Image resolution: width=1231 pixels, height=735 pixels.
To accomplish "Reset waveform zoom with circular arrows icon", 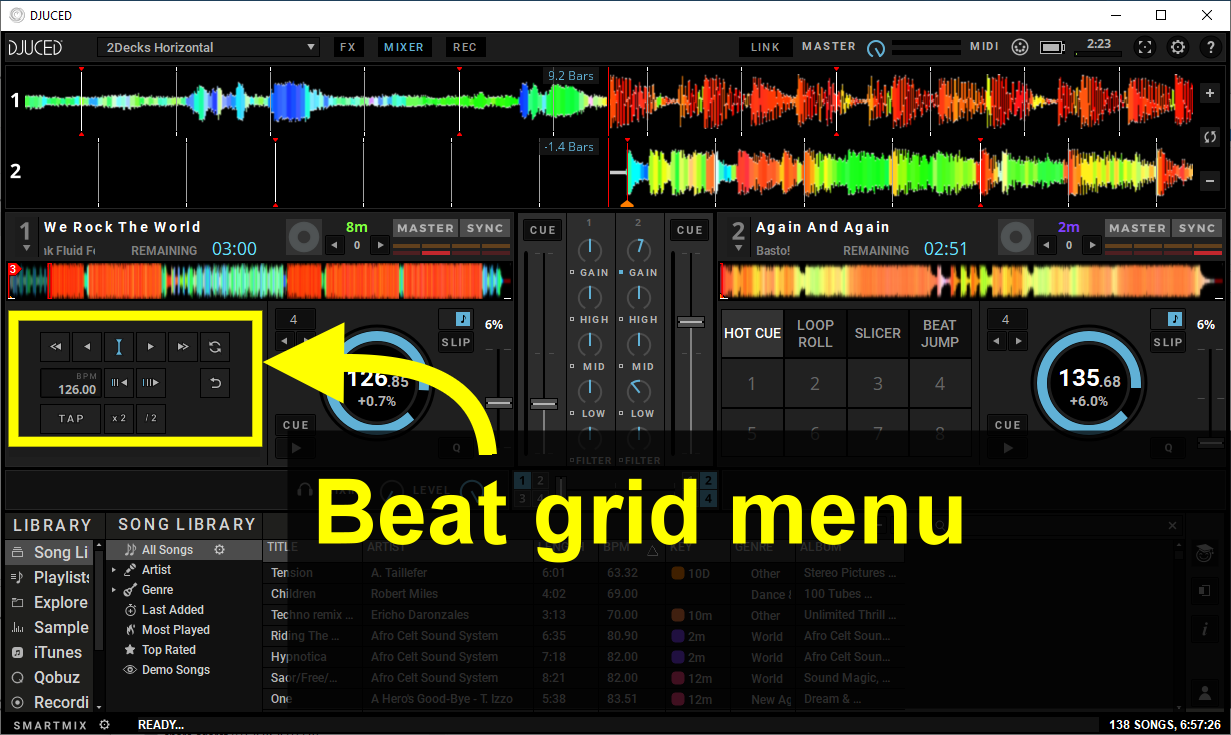I will 1210,137.
